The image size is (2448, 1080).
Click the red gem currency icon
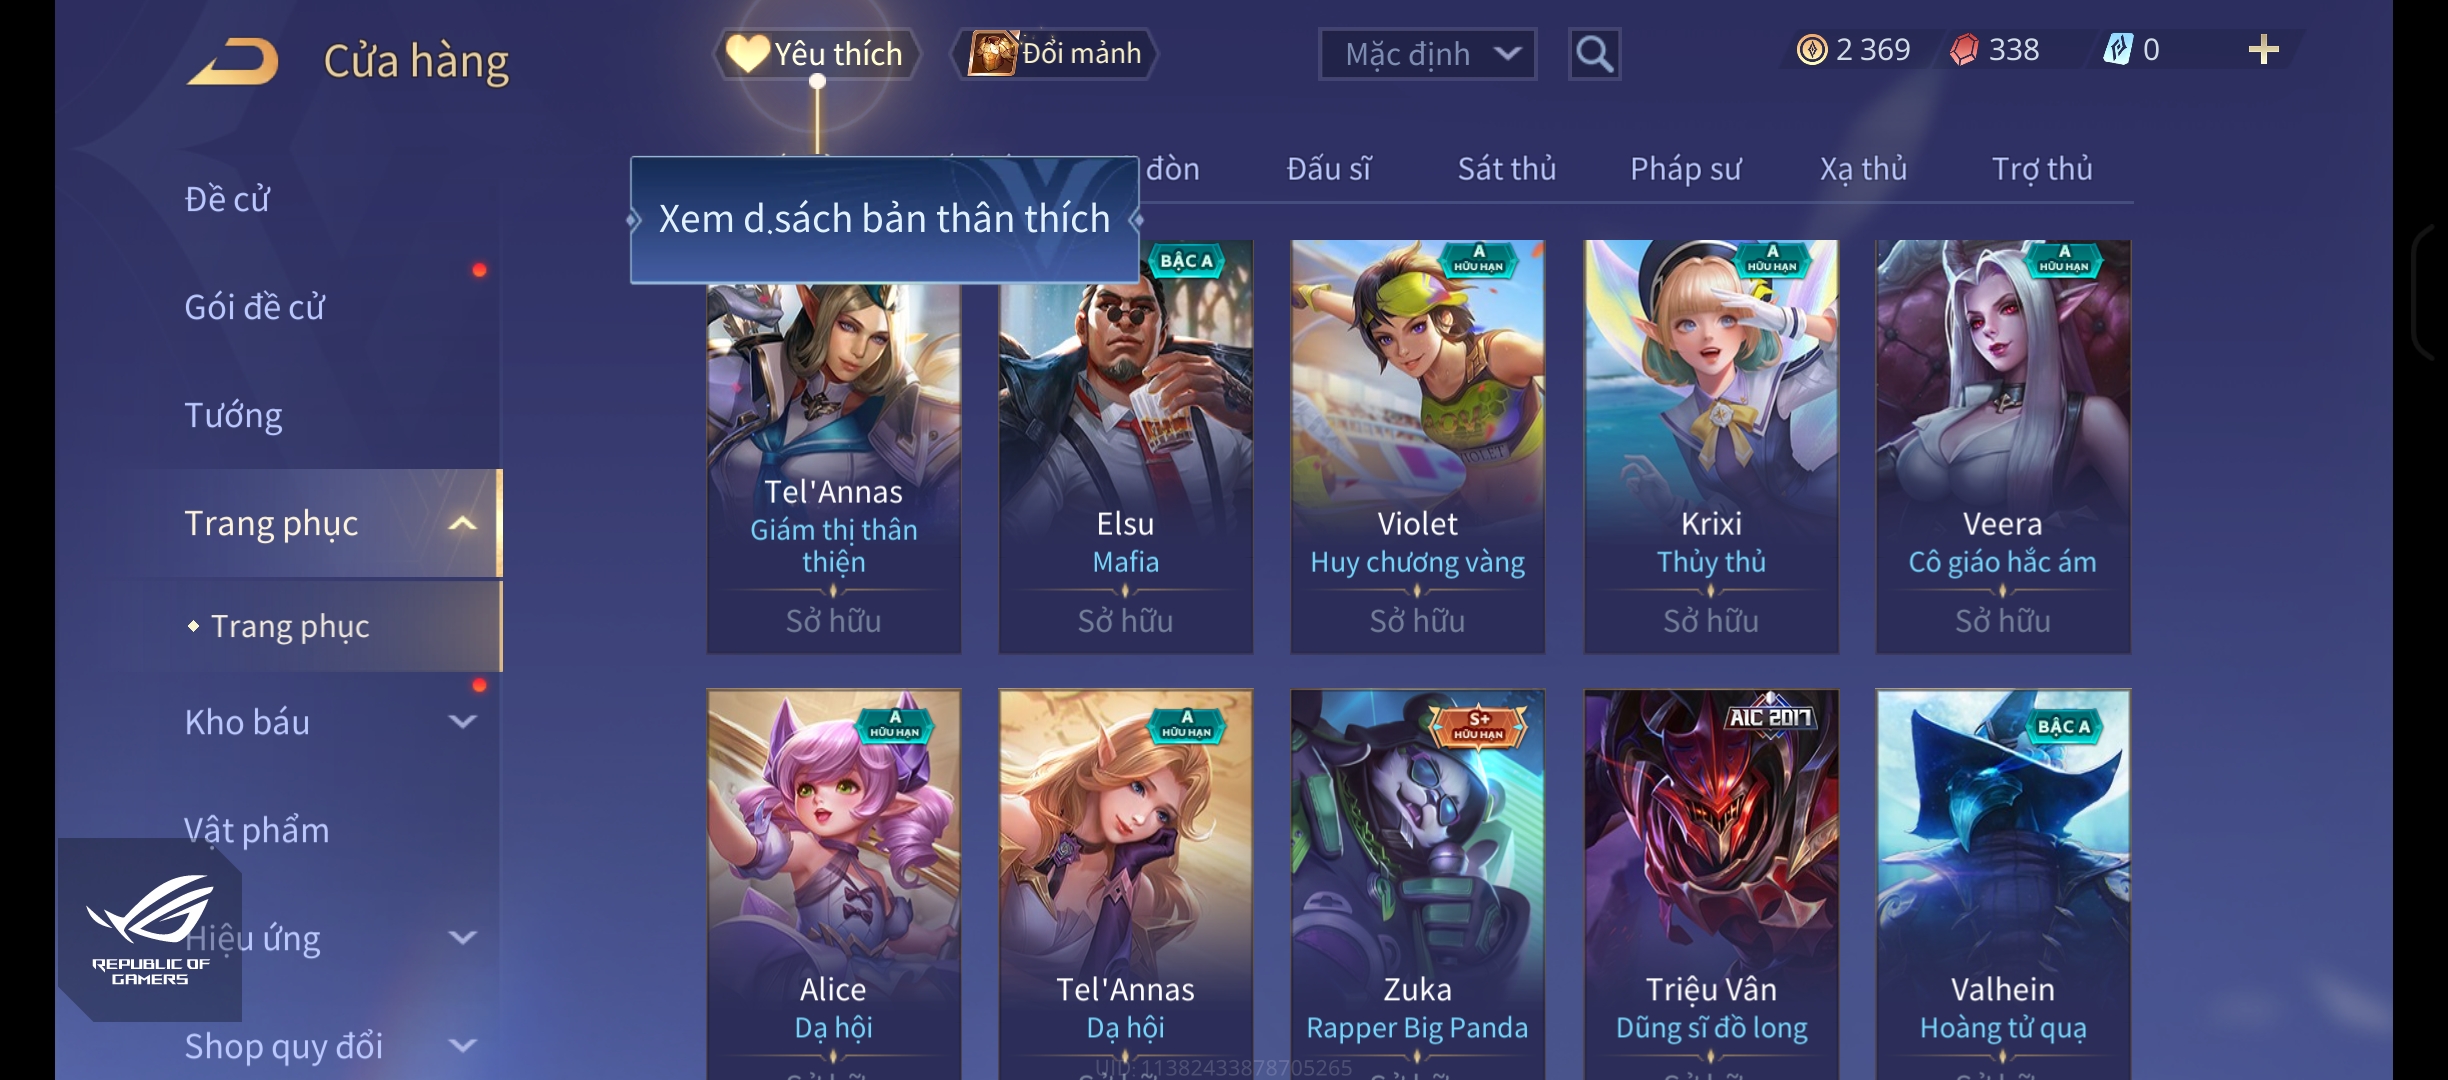coord(1964,49)
